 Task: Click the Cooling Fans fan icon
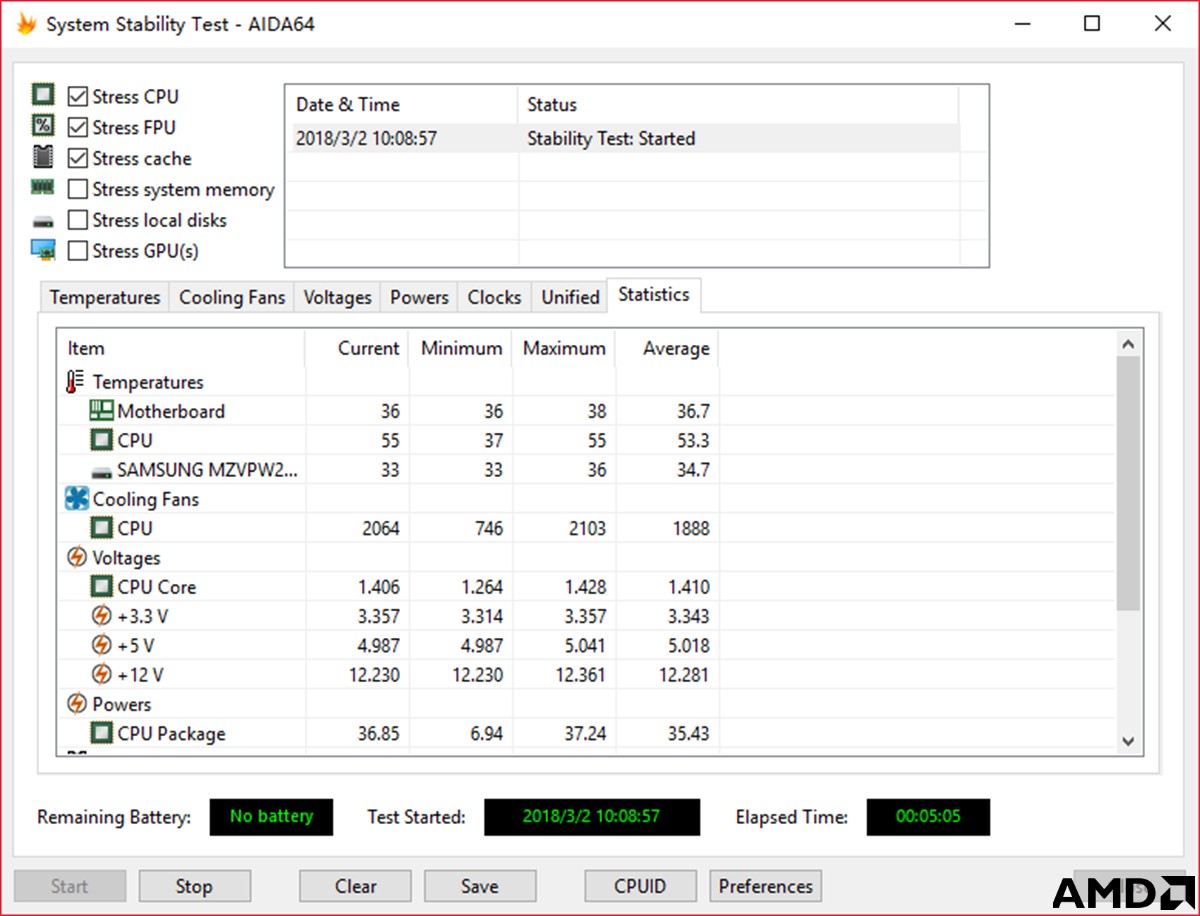click(x=77, y=499)
